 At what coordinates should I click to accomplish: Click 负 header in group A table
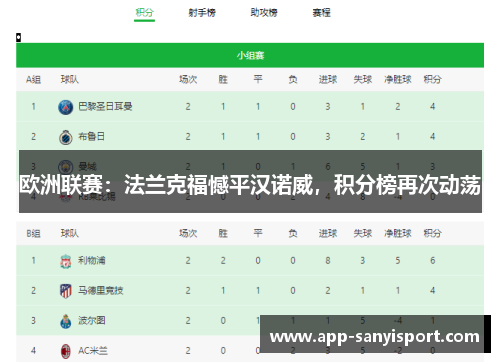point(293,80)
